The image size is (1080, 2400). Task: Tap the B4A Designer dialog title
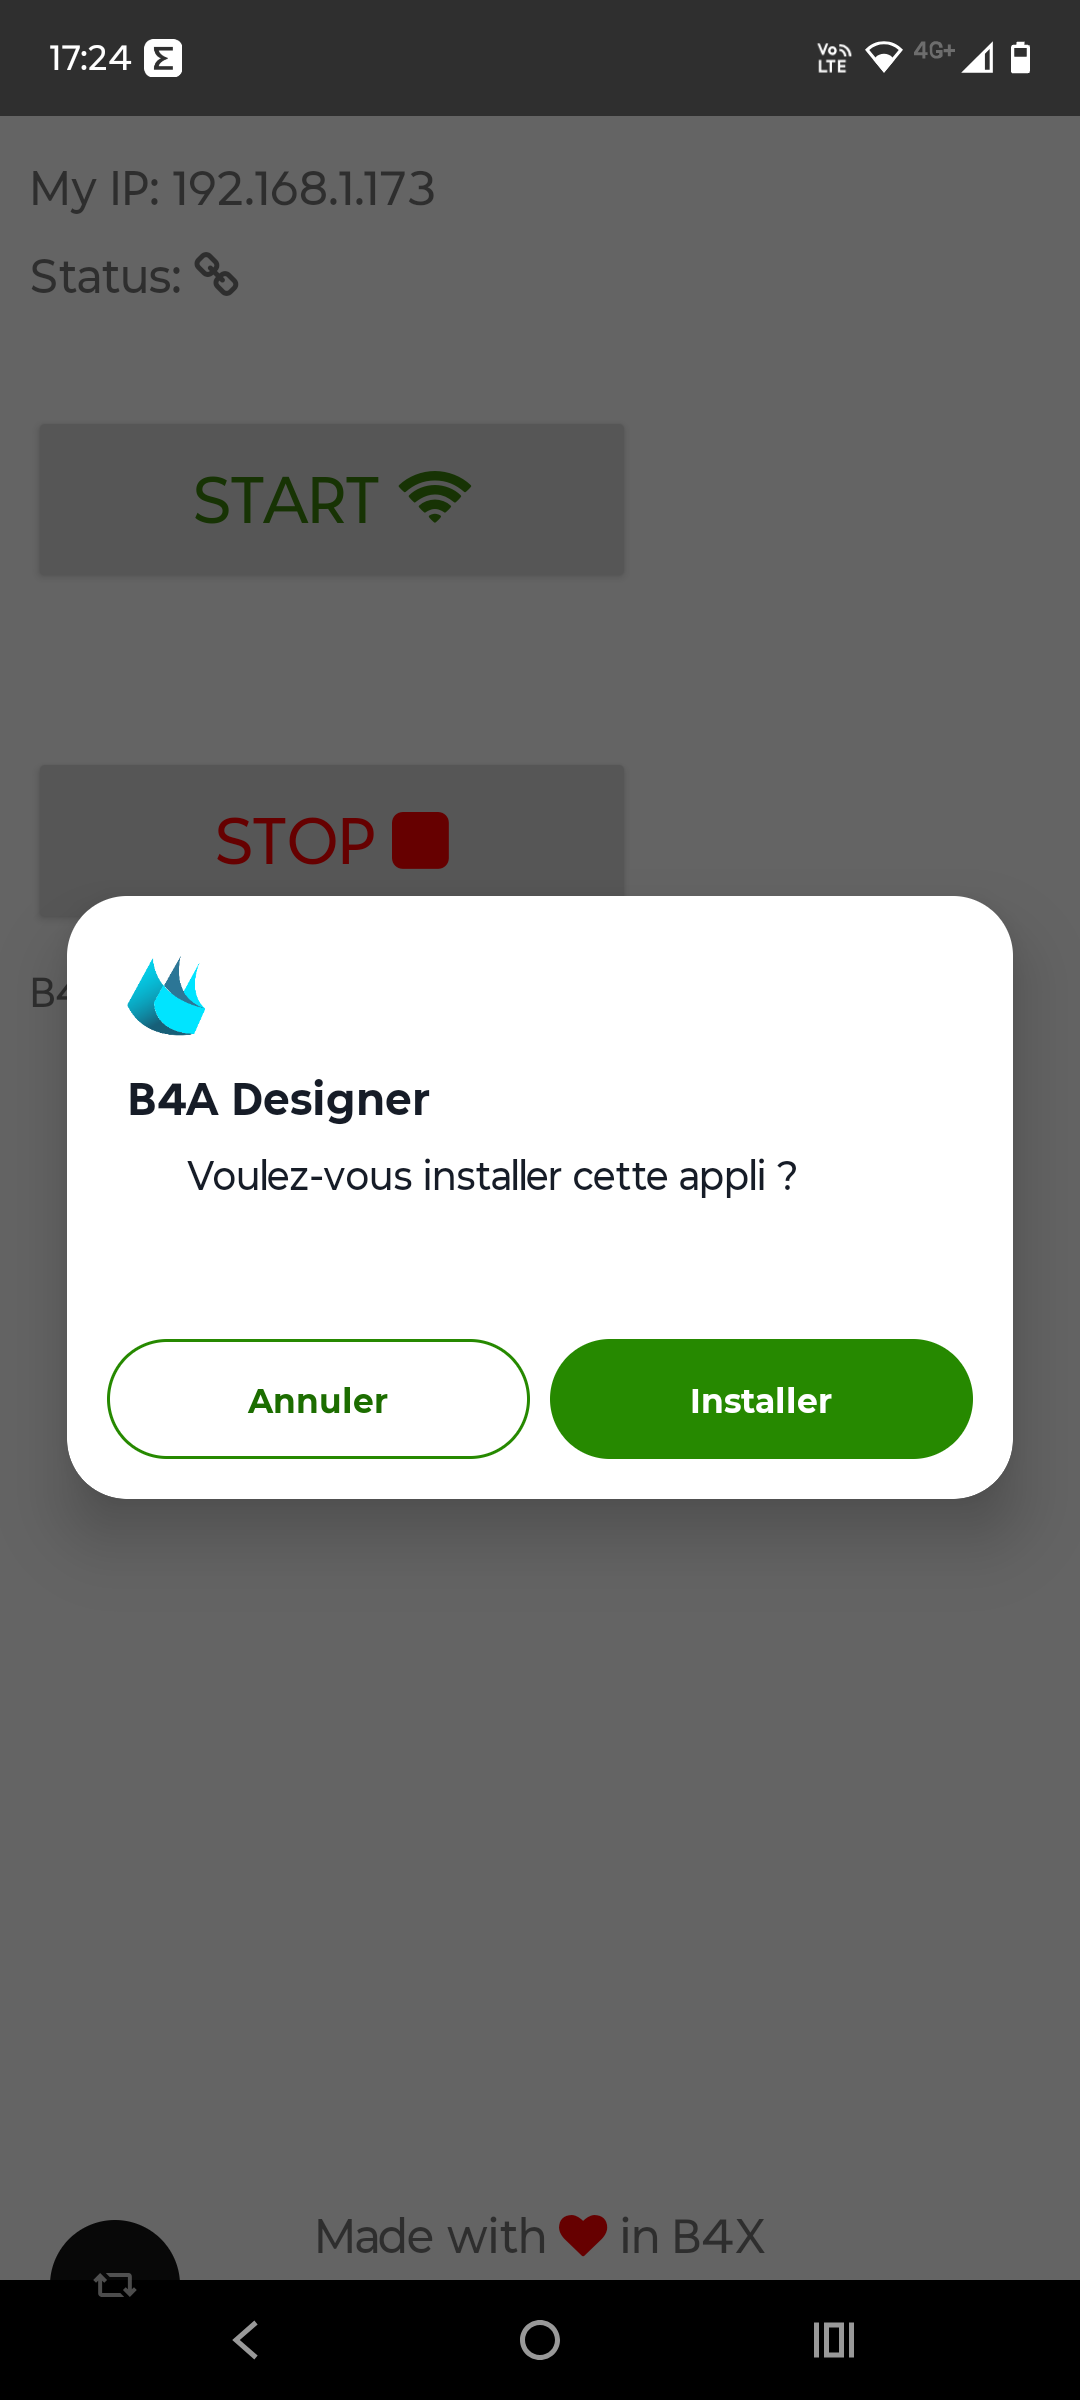click(279, 1099)
